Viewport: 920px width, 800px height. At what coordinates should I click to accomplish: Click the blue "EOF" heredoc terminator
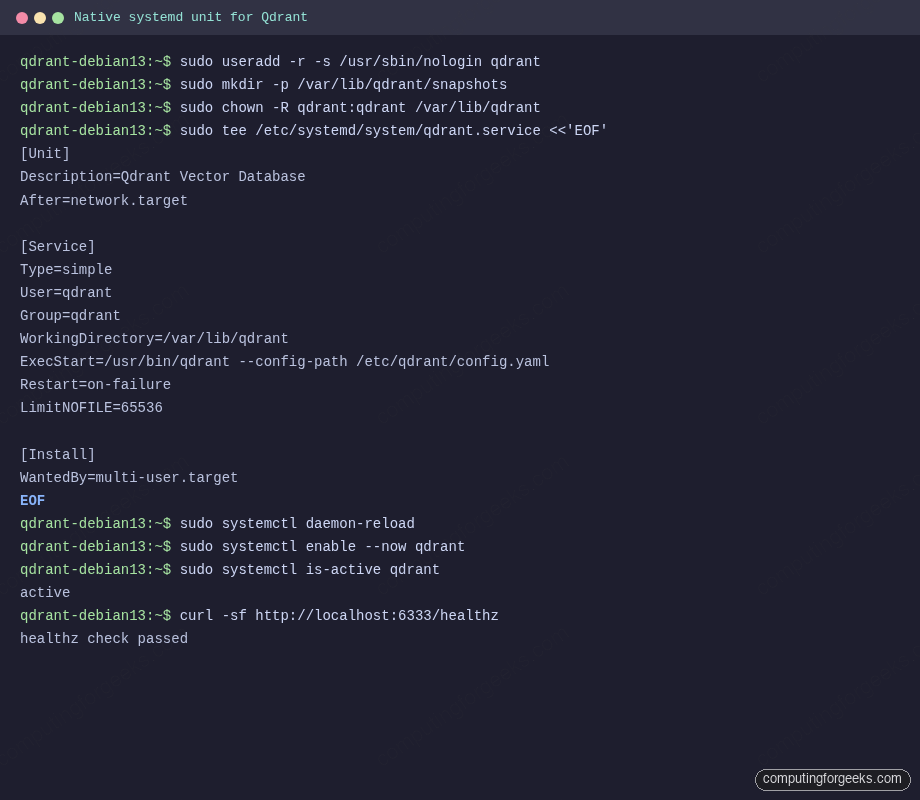coord(32,500)
